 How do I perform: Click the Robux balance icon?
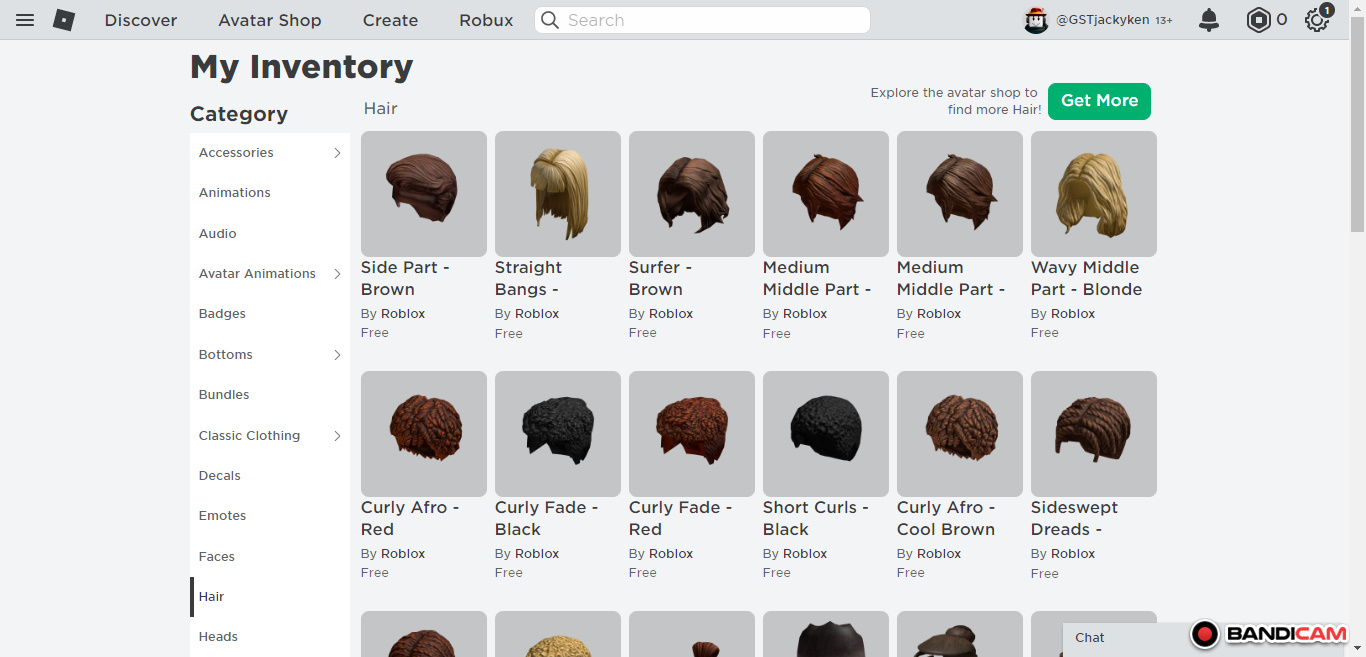[1258, 20]
